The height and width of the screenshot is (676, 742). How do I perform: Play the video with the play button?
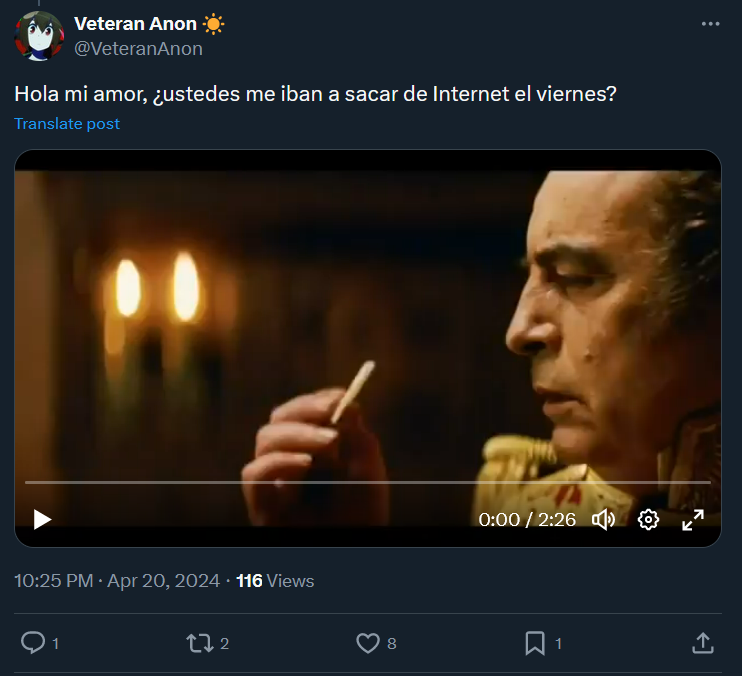42,519
